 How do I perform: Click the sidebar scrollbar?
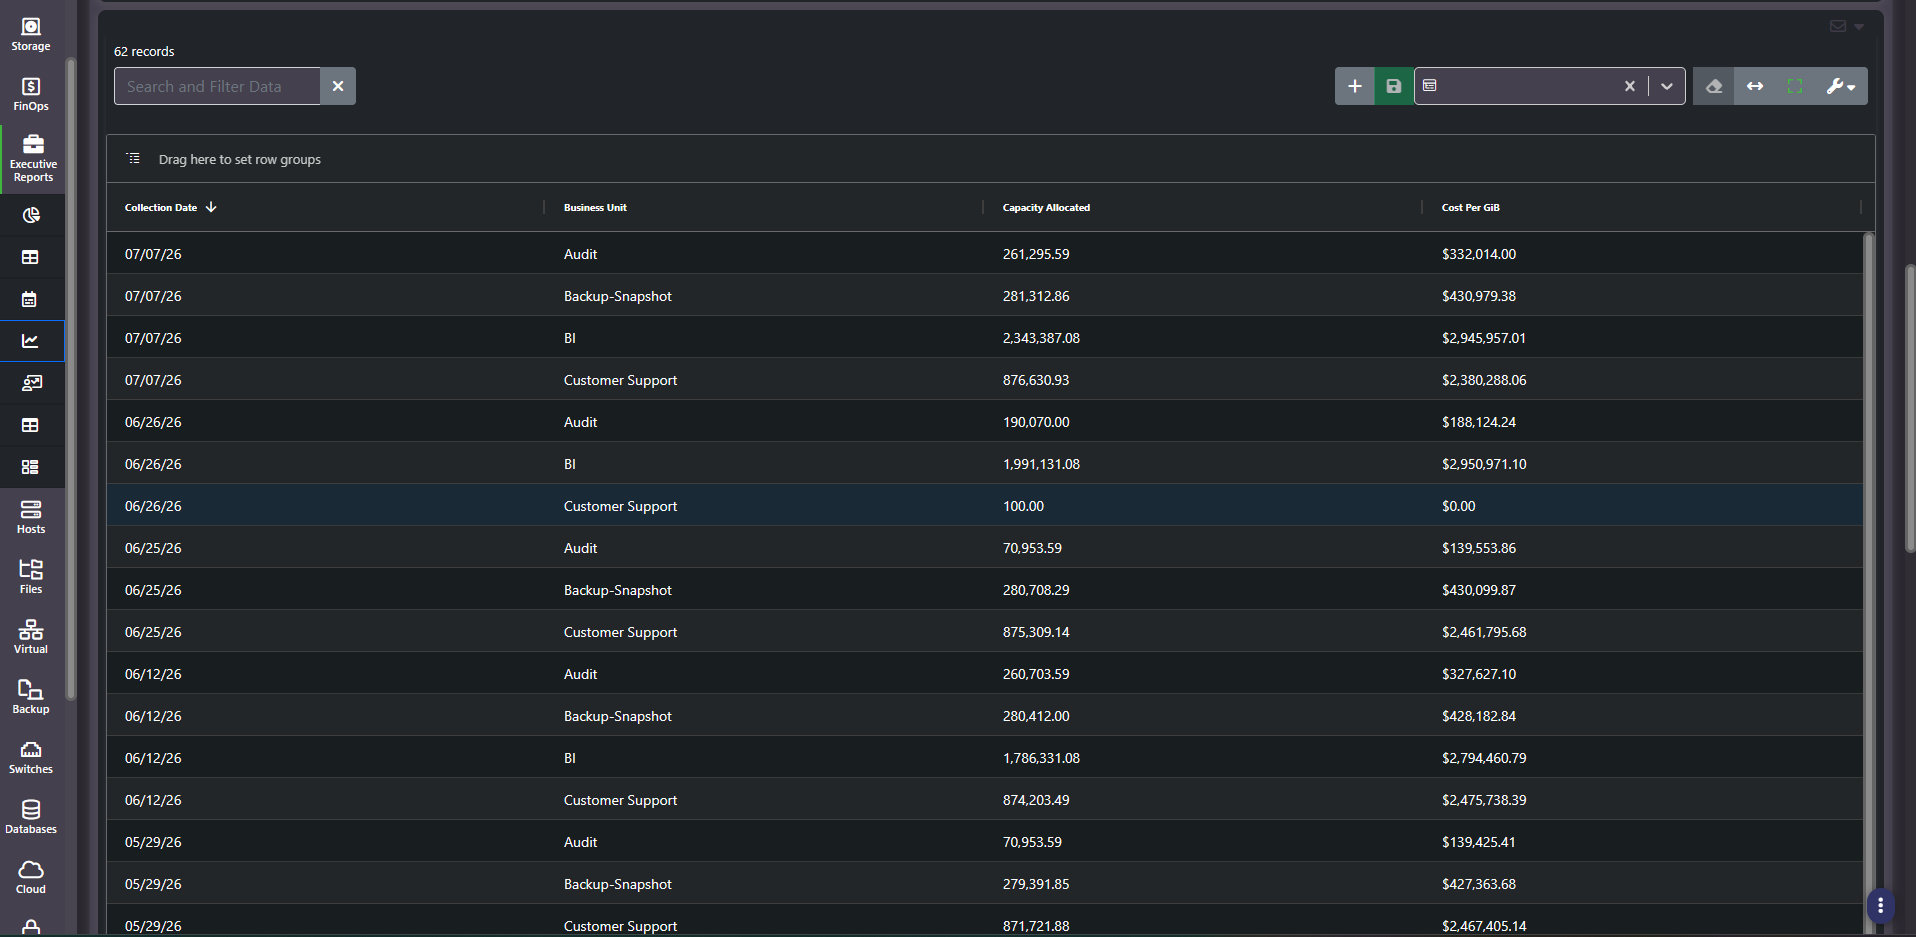coord(70,378)
